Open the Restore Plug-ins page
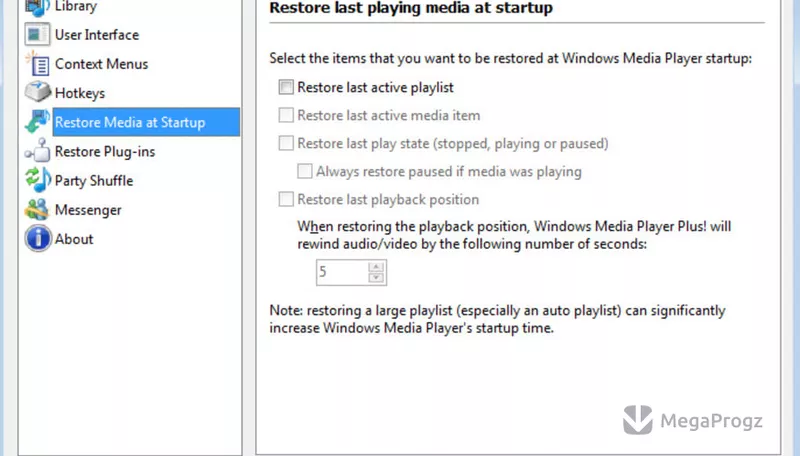Screen dimensions: 800x456 point(105,151)
